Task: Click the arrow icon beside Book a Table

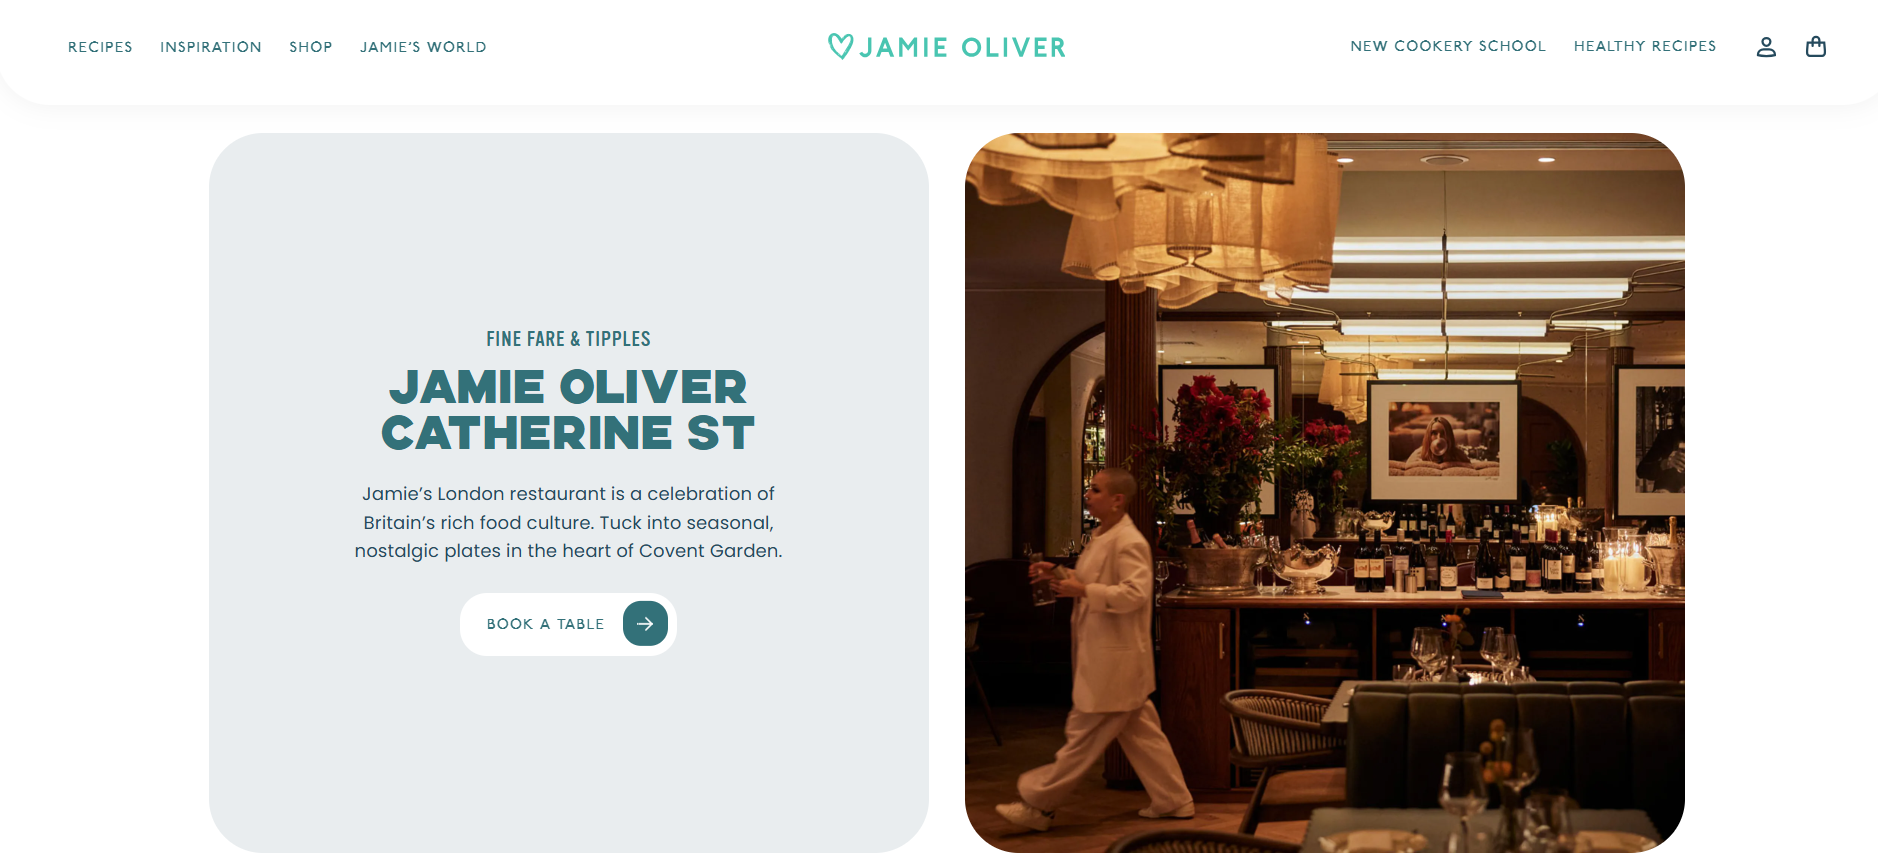Action: point(645,624)
